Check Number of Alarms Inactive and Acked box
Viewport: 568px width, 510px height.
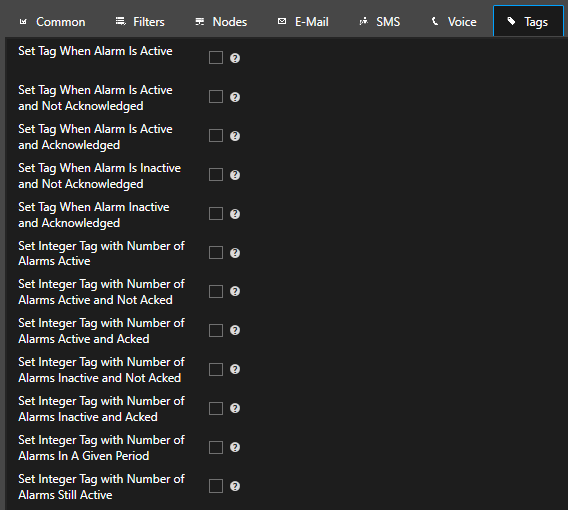click(216, 409)
